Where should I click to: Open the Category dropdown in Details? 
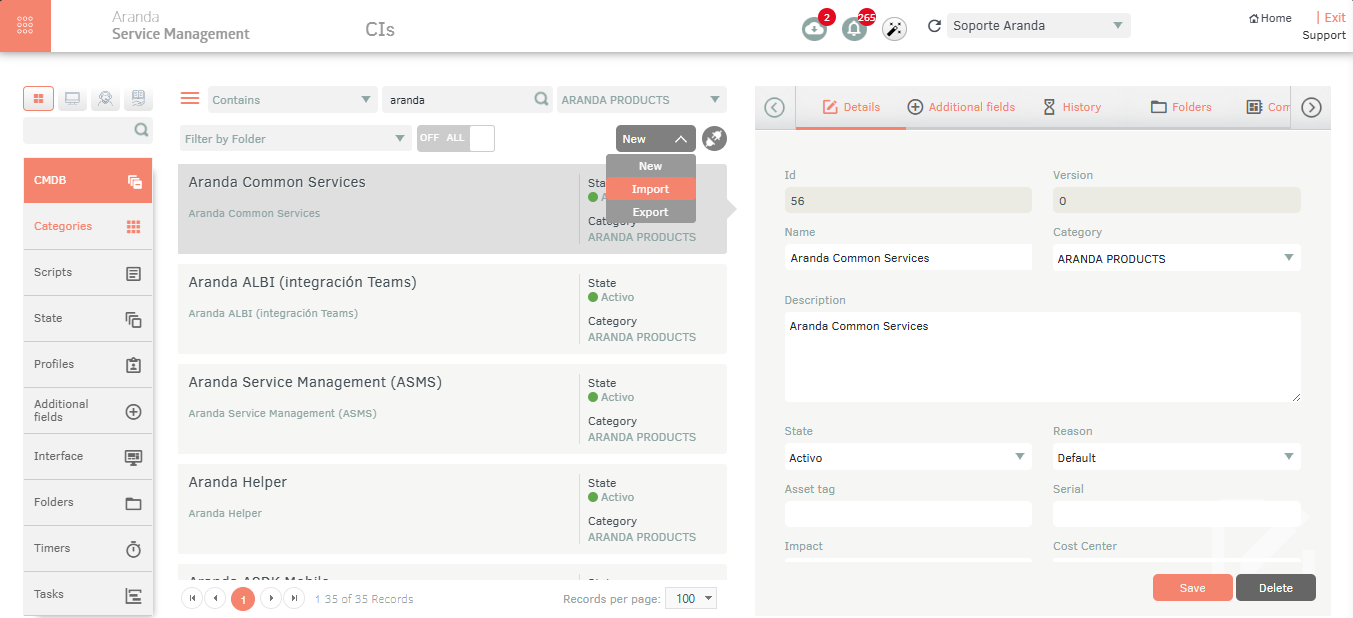[1177, 258]
